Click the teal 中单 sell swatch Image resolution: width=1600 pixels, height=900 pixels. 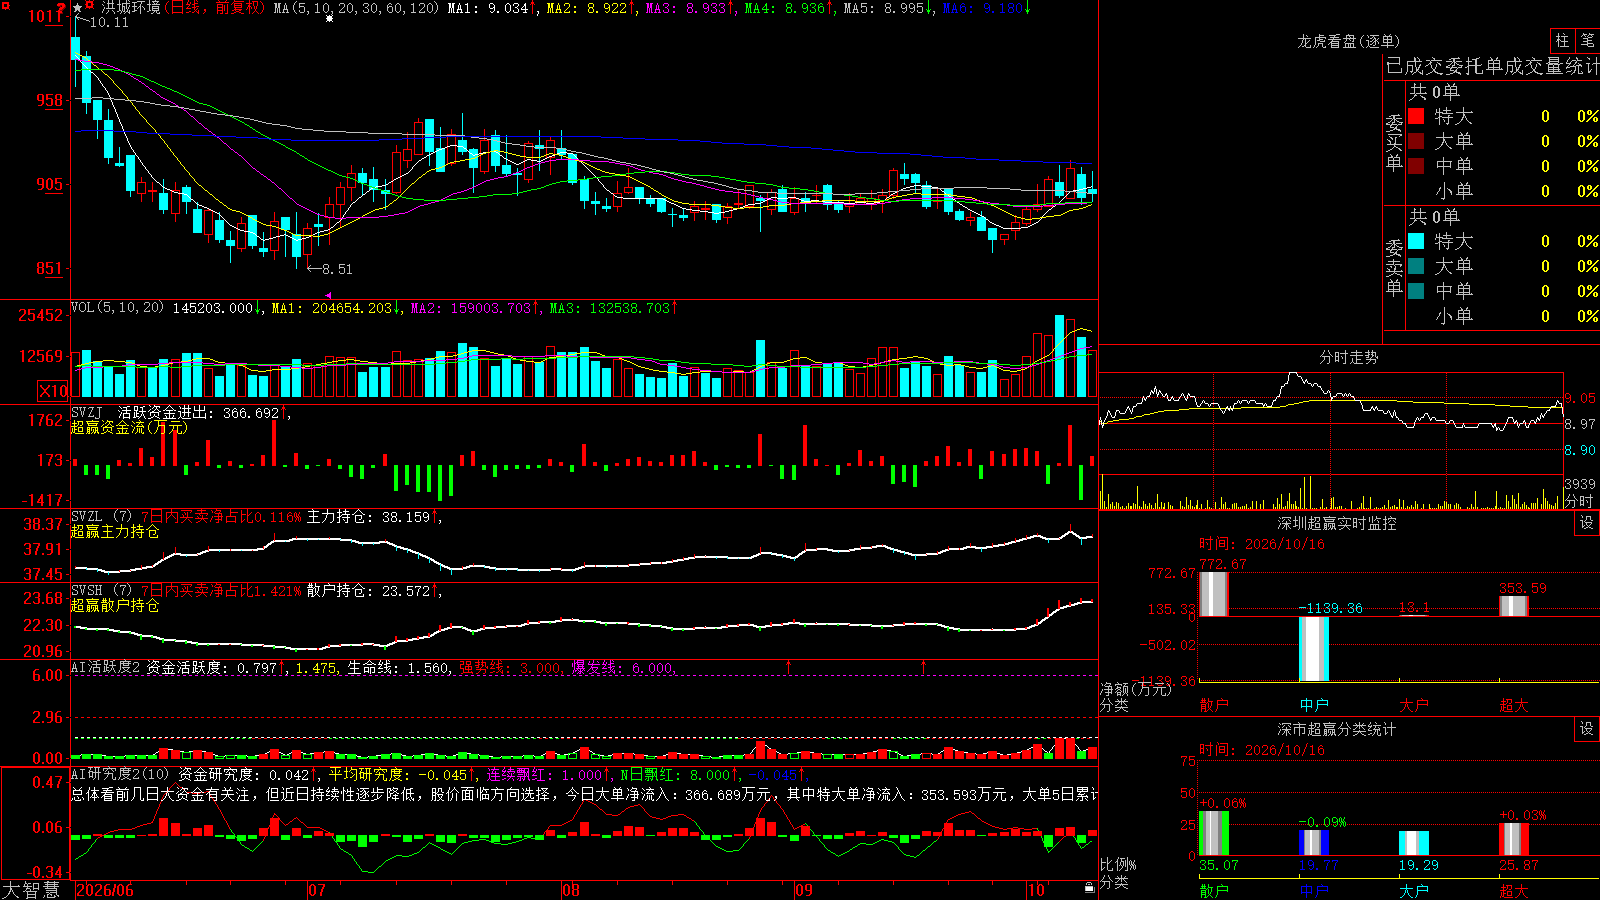coord(1416,291)
